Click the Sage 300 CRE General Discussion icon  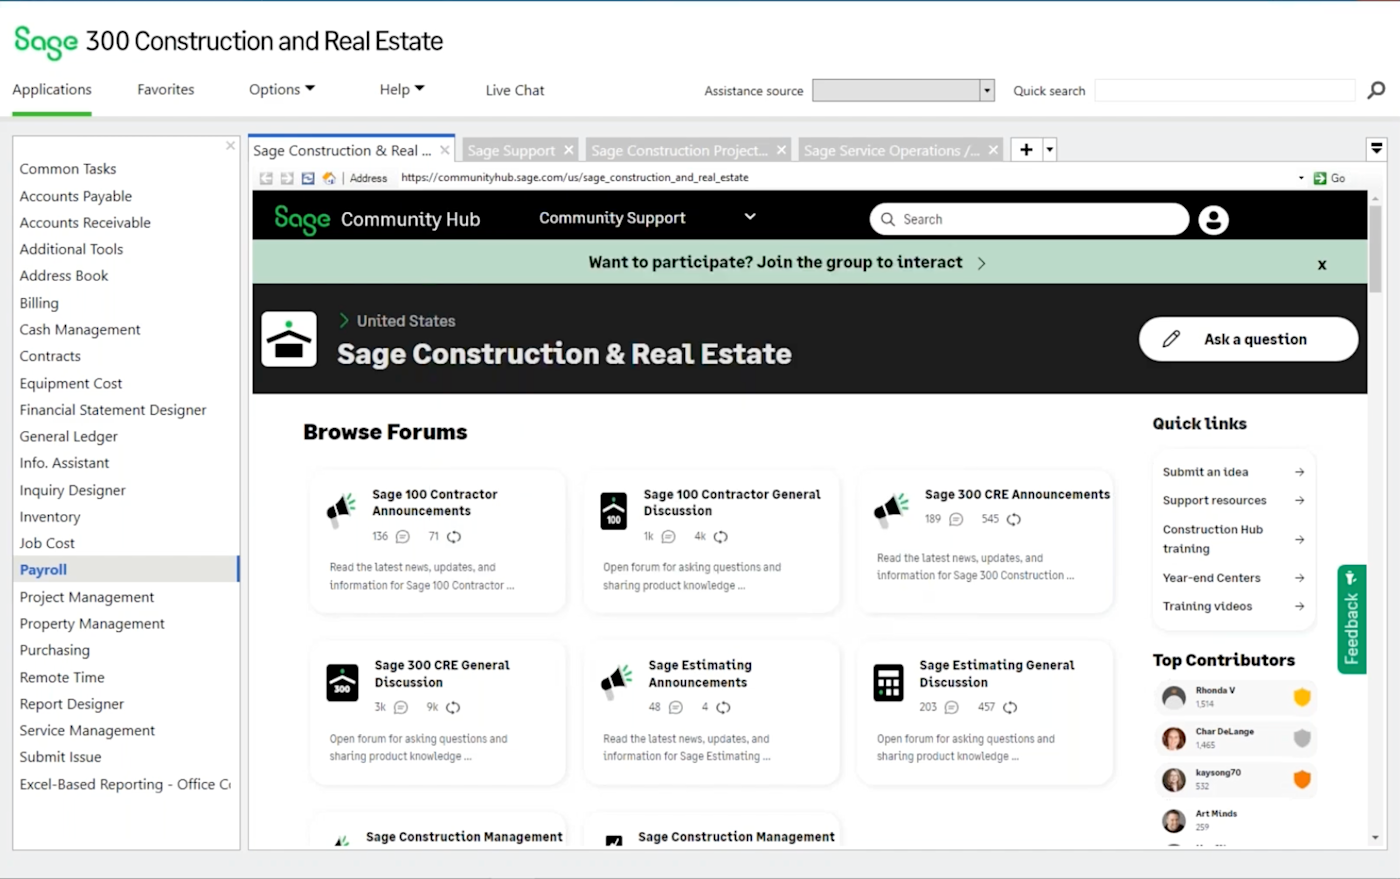click(342, 682)
